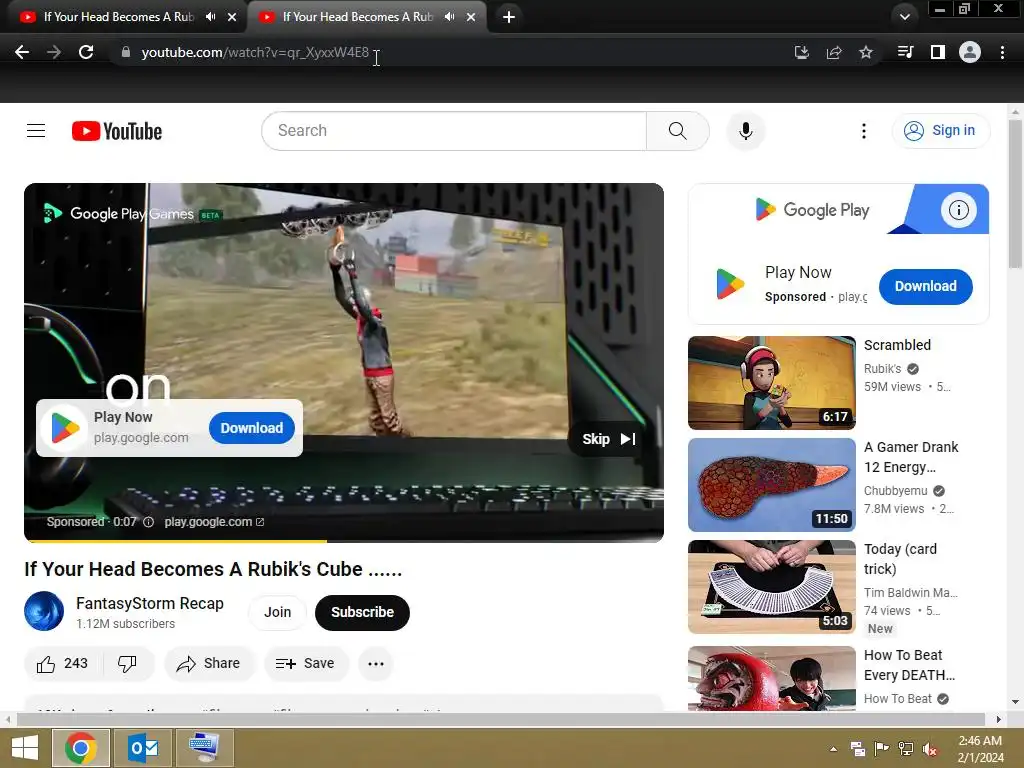Click the search magnifier button
Image resolution: width=1024 pixels, height=768 pixels.
677,131
